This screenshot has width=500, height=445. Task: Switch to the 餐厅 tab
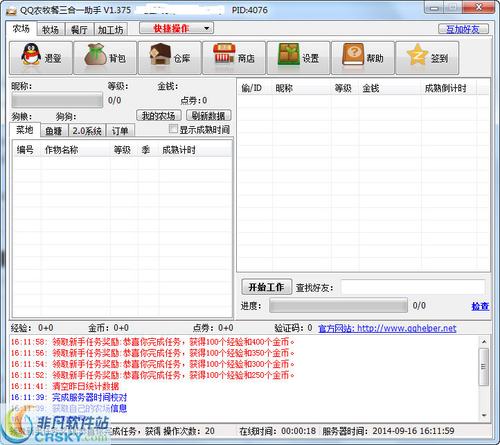pyautogui.click(x=79, y=30)
